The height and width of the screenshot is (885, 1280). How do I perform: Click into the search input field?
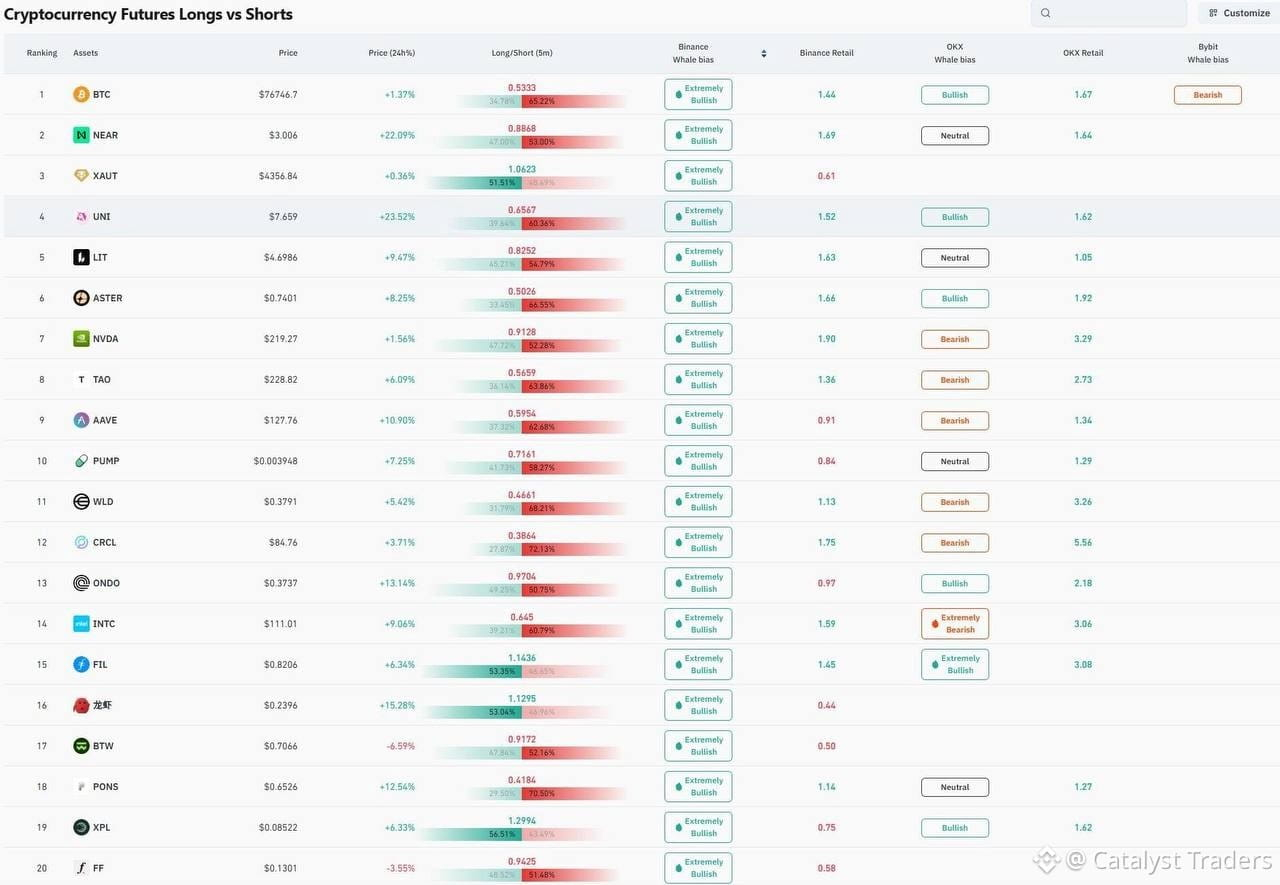[x=1109, y=13]
